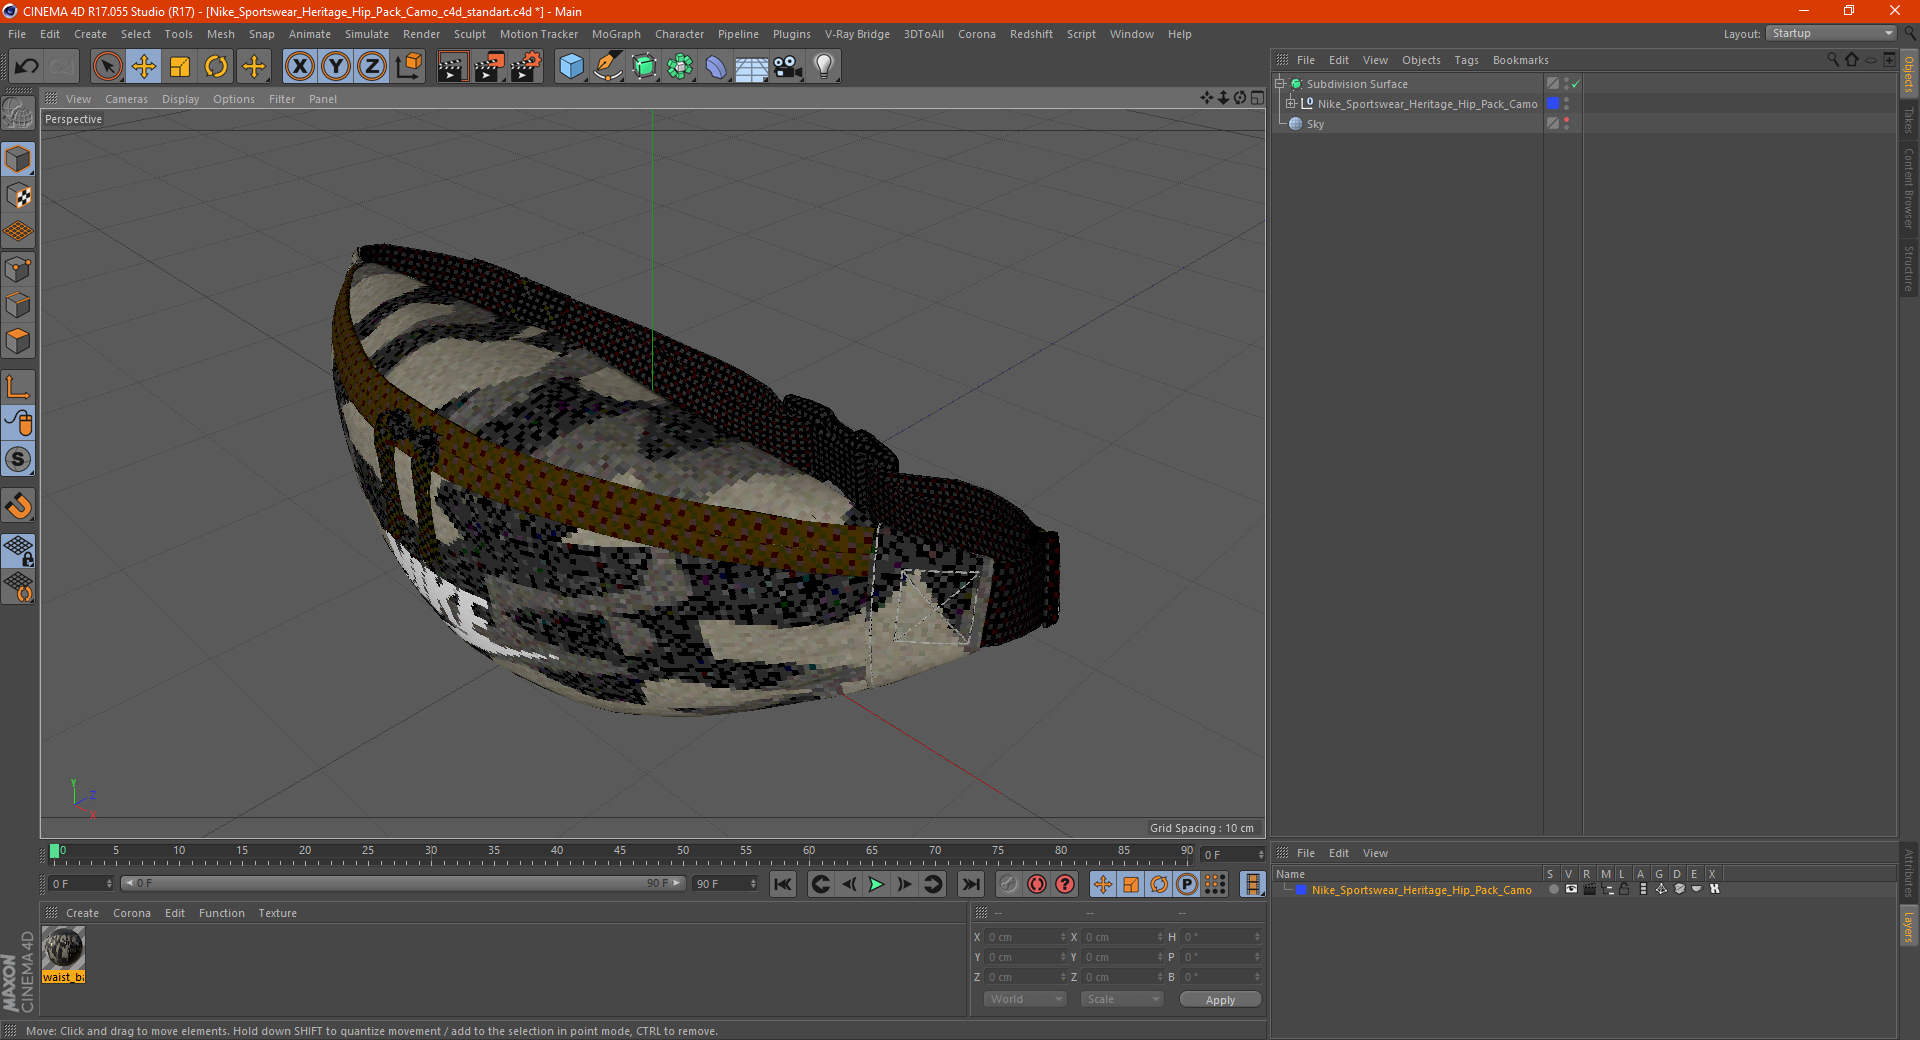This screenshot has width=1920, height=1040.
Task: Add a Camera object
Action: pyautogui.click(x=788, y=67)
